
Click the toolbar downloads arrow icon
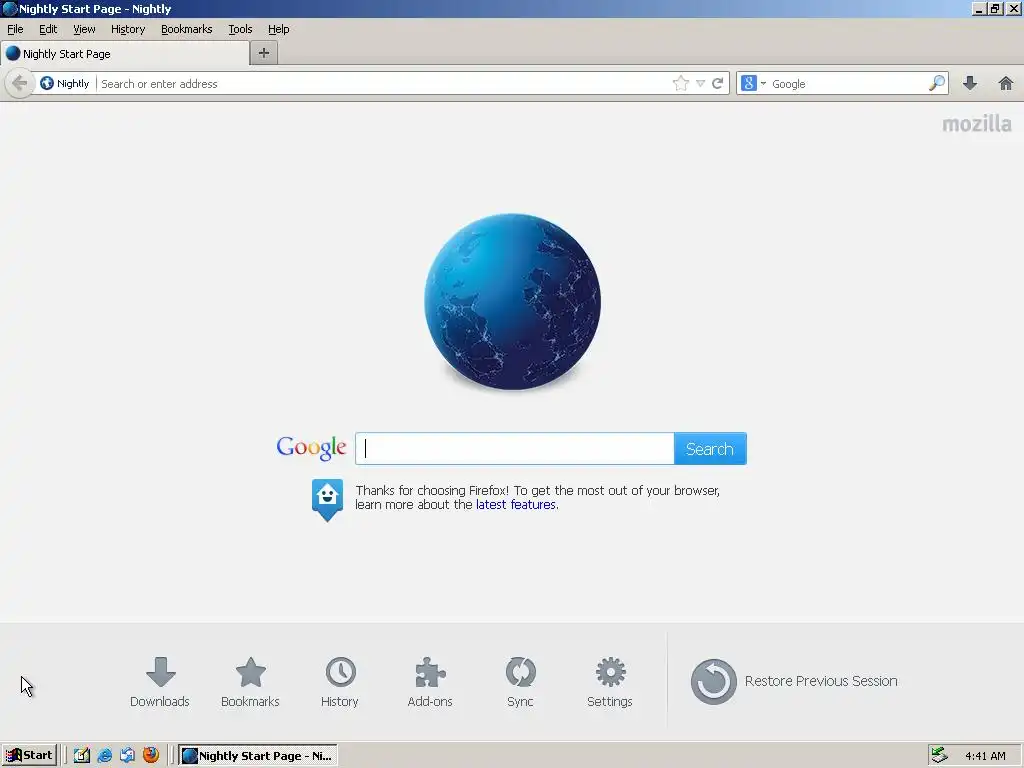(x=970, y=83)
